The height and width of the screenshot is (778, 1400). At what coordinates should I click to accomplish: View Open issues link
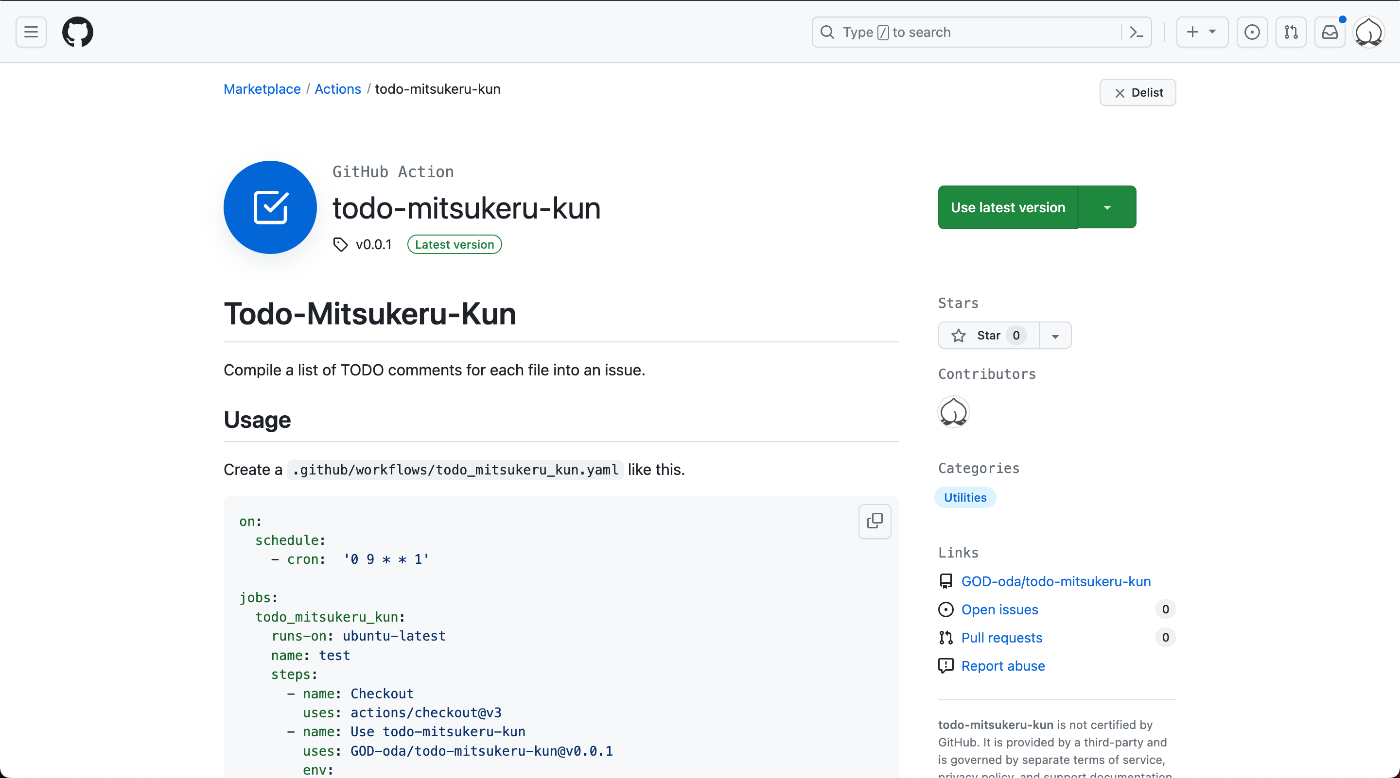[x=1000, y=609]
